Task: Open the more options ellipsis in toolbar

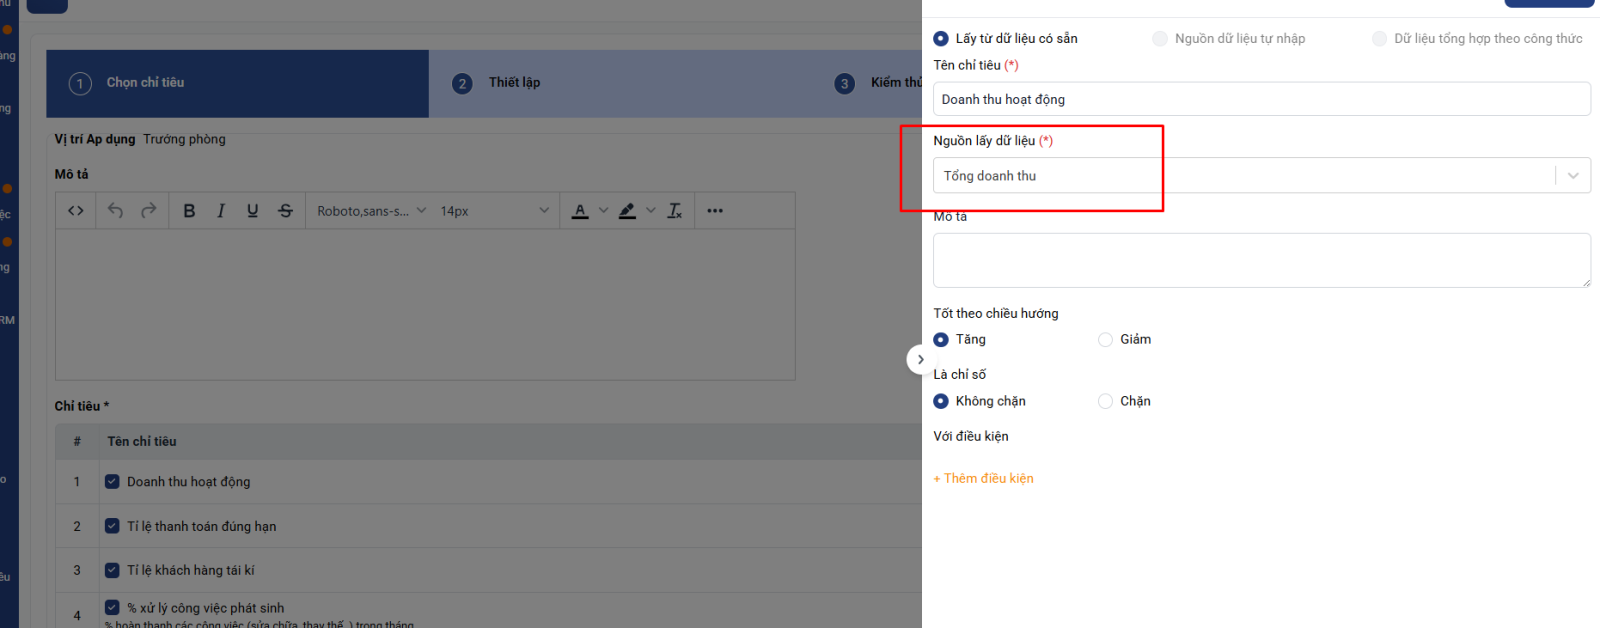Action: click(715, 211)
